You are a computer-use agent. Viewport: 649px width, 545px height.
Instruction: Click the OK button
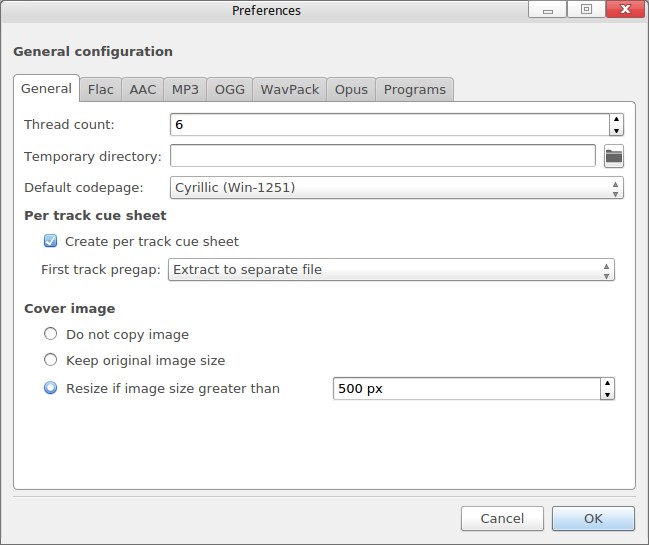tap(593, 518)
